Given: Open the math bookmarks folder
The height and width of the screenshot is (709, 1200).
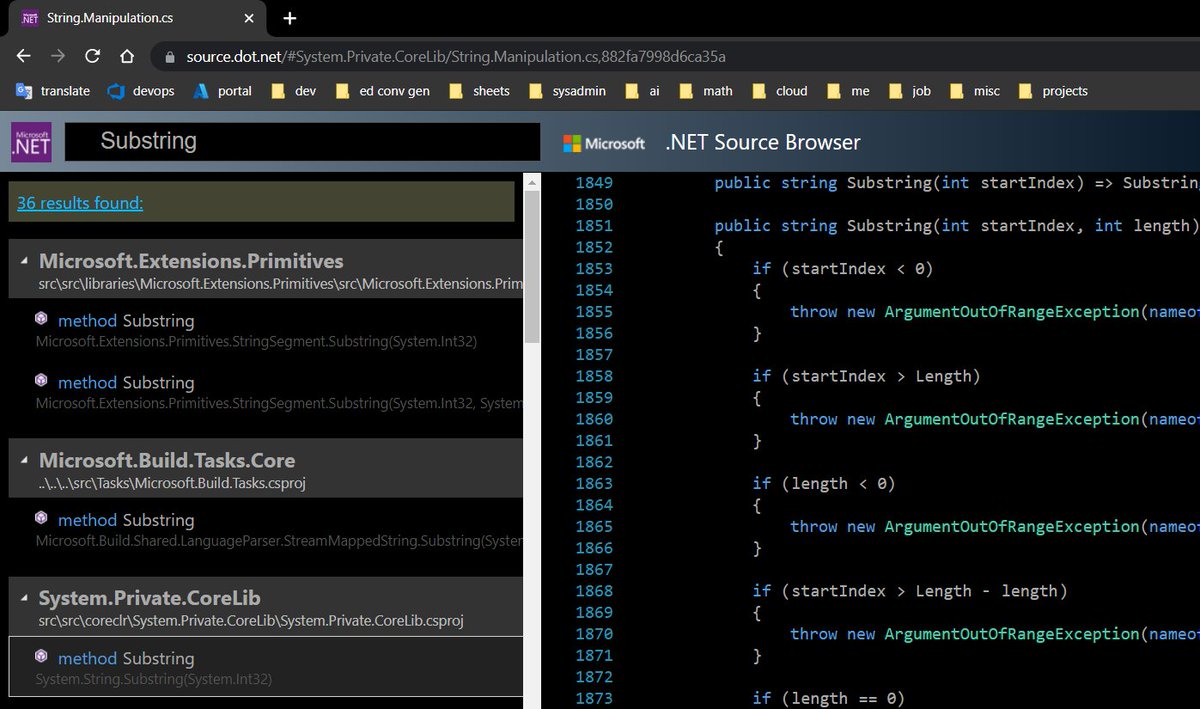Looking at the screenshot, I should click(x=706, y=91).
